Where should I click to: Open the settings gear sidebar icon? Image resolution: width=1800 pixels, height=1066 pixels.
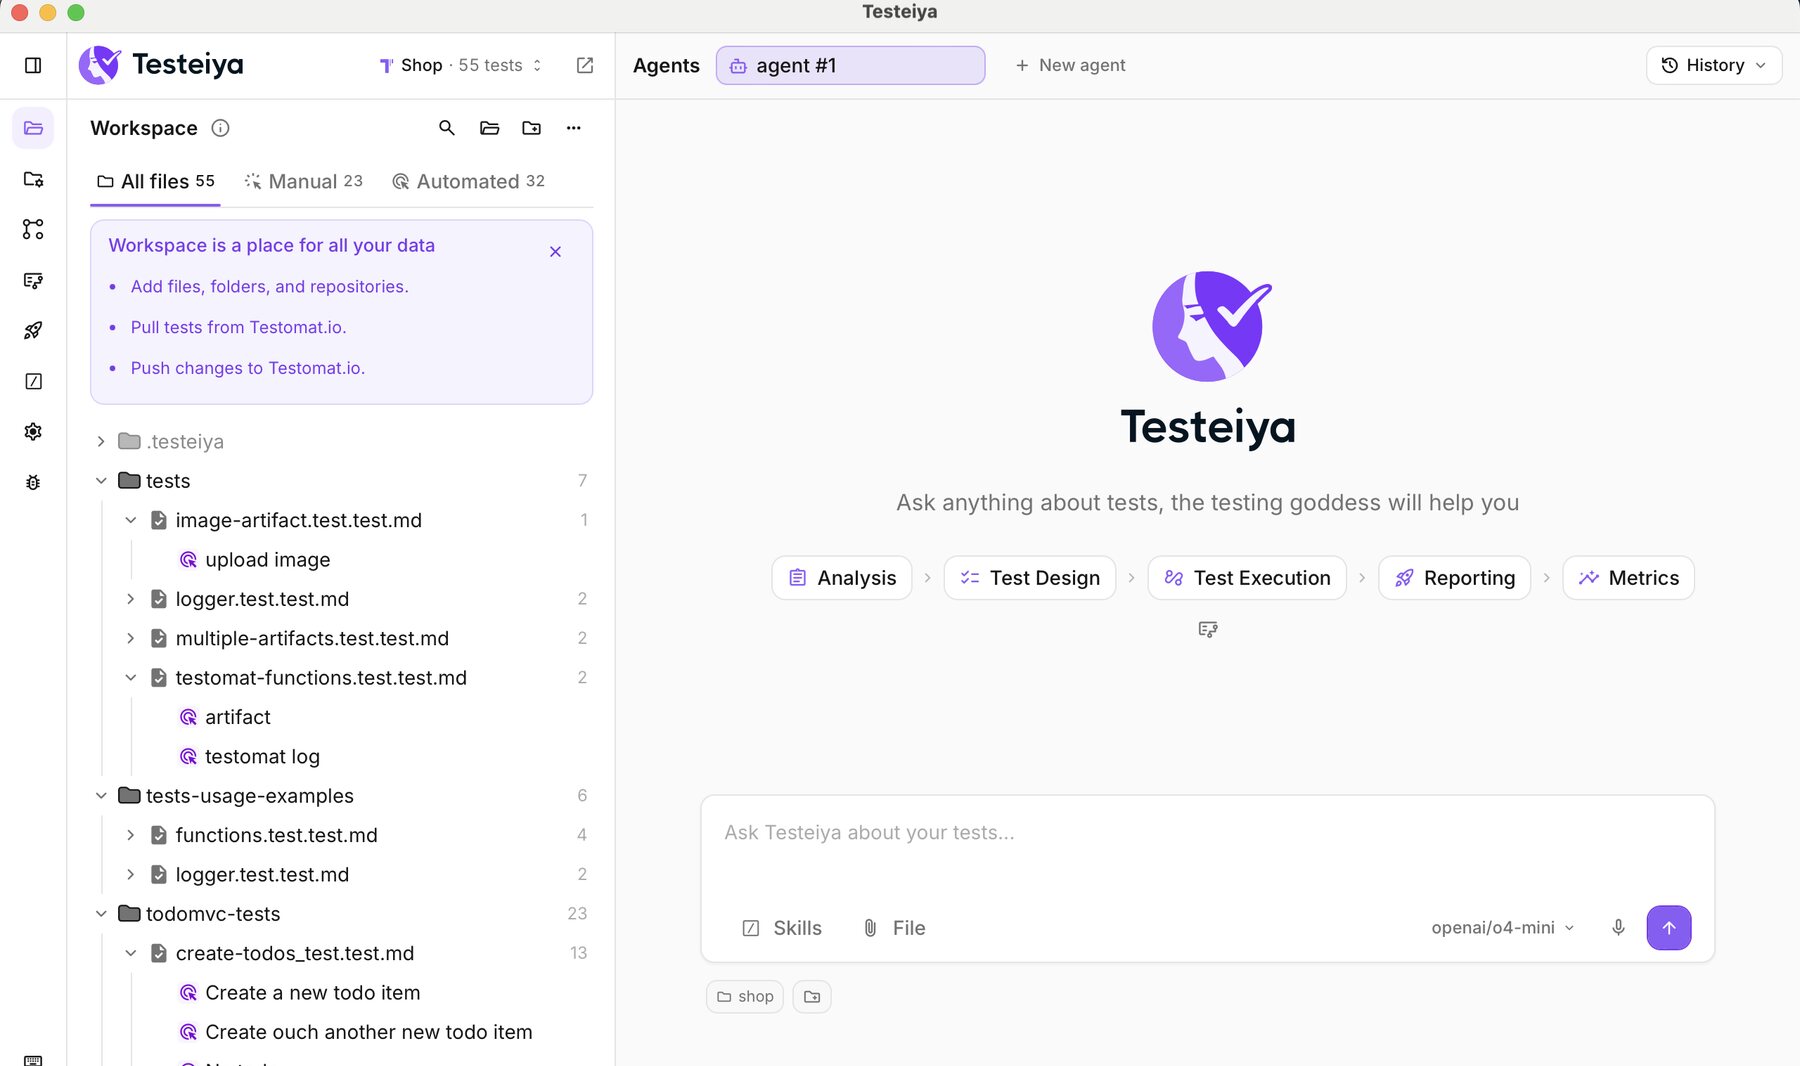point(33,431)
